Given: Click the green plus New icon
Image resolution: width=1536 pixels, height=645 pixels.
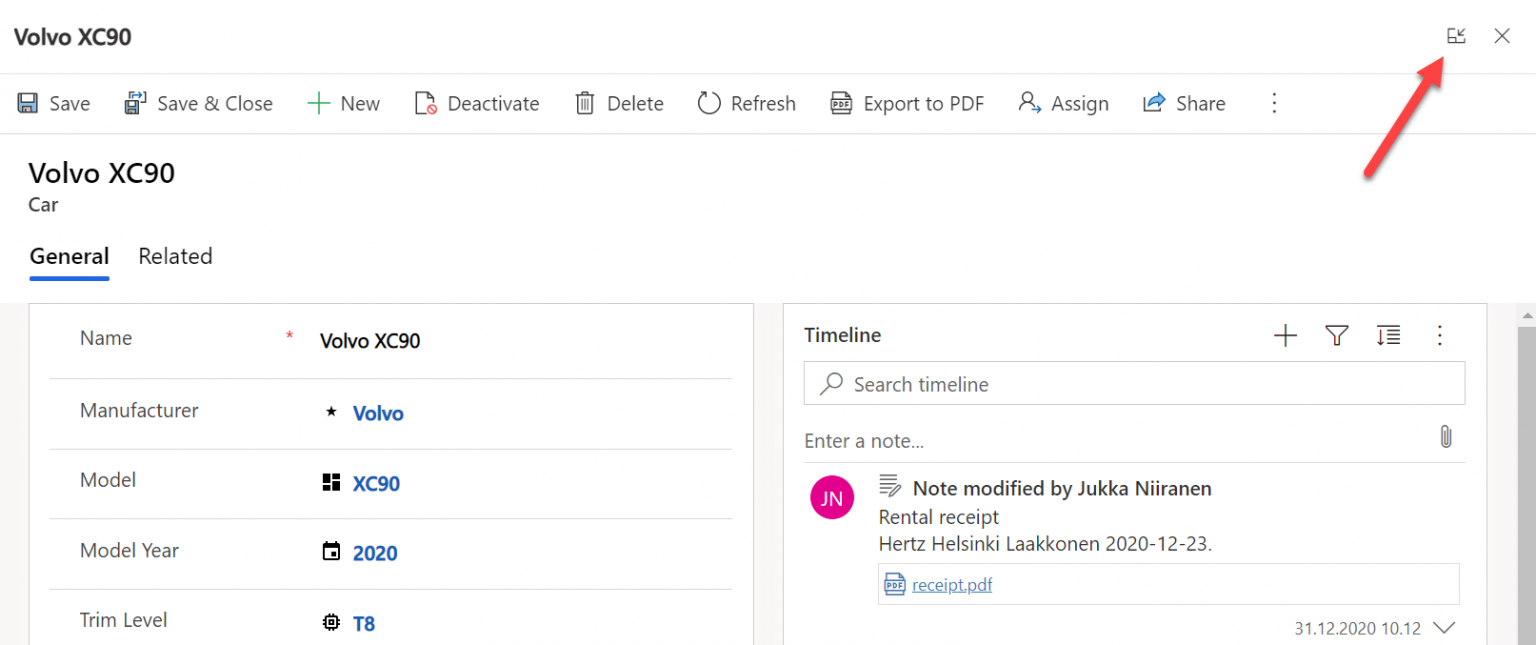Looking at the screenshot, I should (318, 103).
